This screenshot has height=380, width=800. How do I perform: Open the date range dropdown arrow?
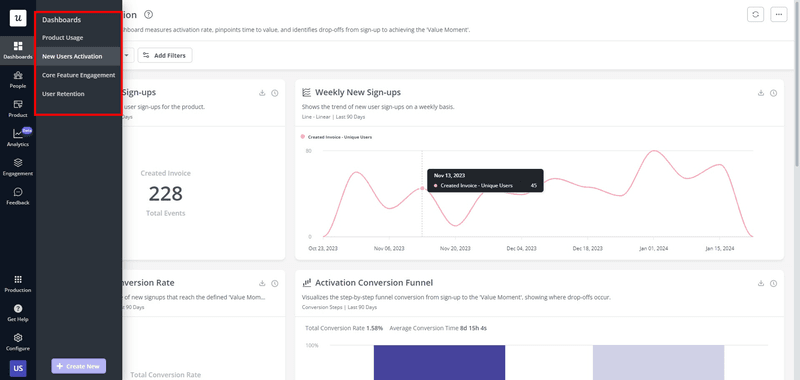pos(126,55)
